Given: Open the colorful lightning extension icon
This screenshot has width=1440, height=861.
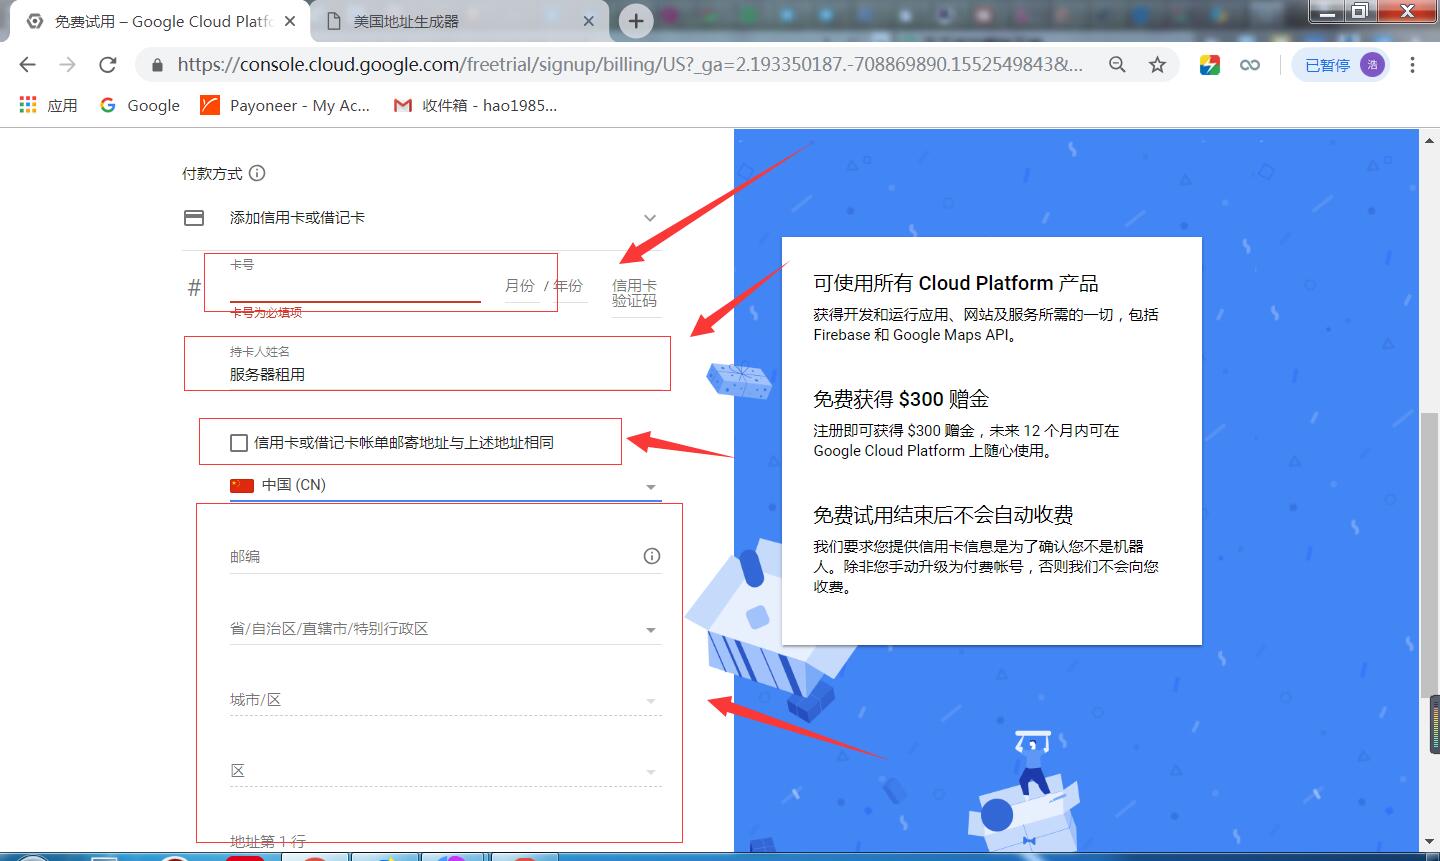Looking at the screenshot, I should pos(1209,64).
